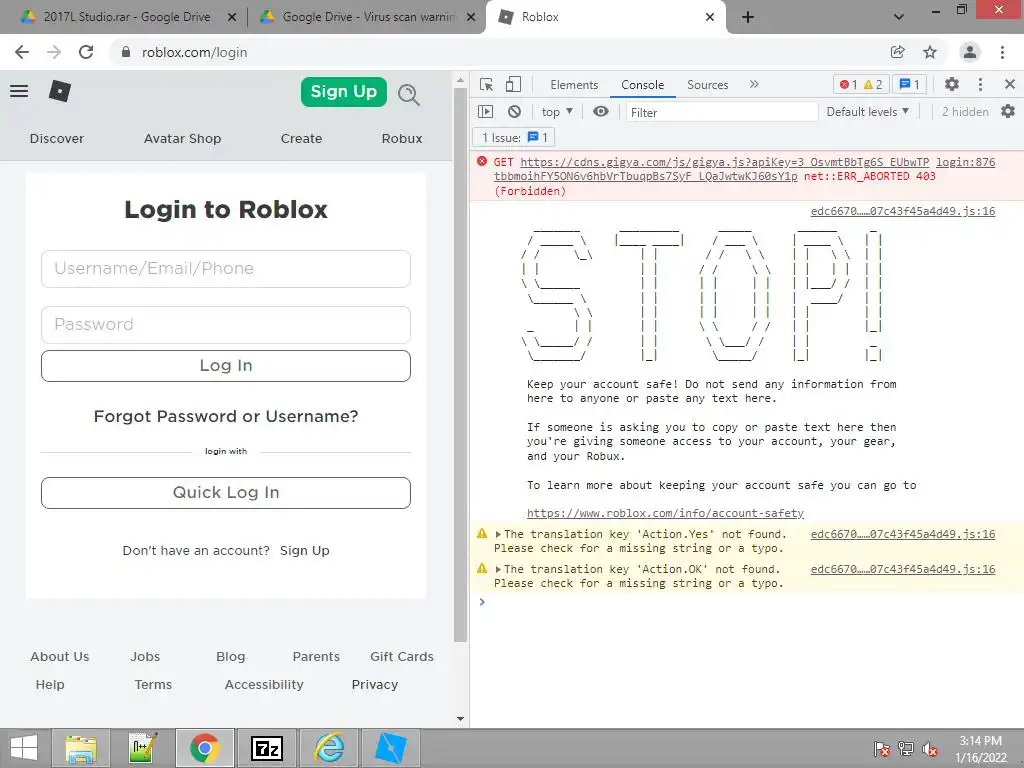Open 7-Zip from taskbar
This screenshot has height=768, width=1024.
point(266,748)
